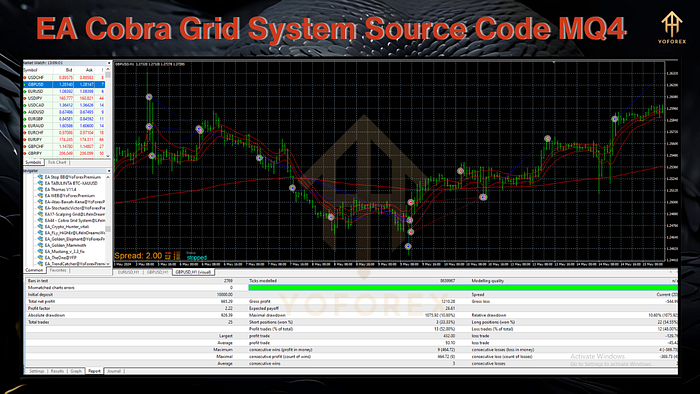Open the tester Graph tab
This screenshot has width=700, height=394.
click(76, 371)
